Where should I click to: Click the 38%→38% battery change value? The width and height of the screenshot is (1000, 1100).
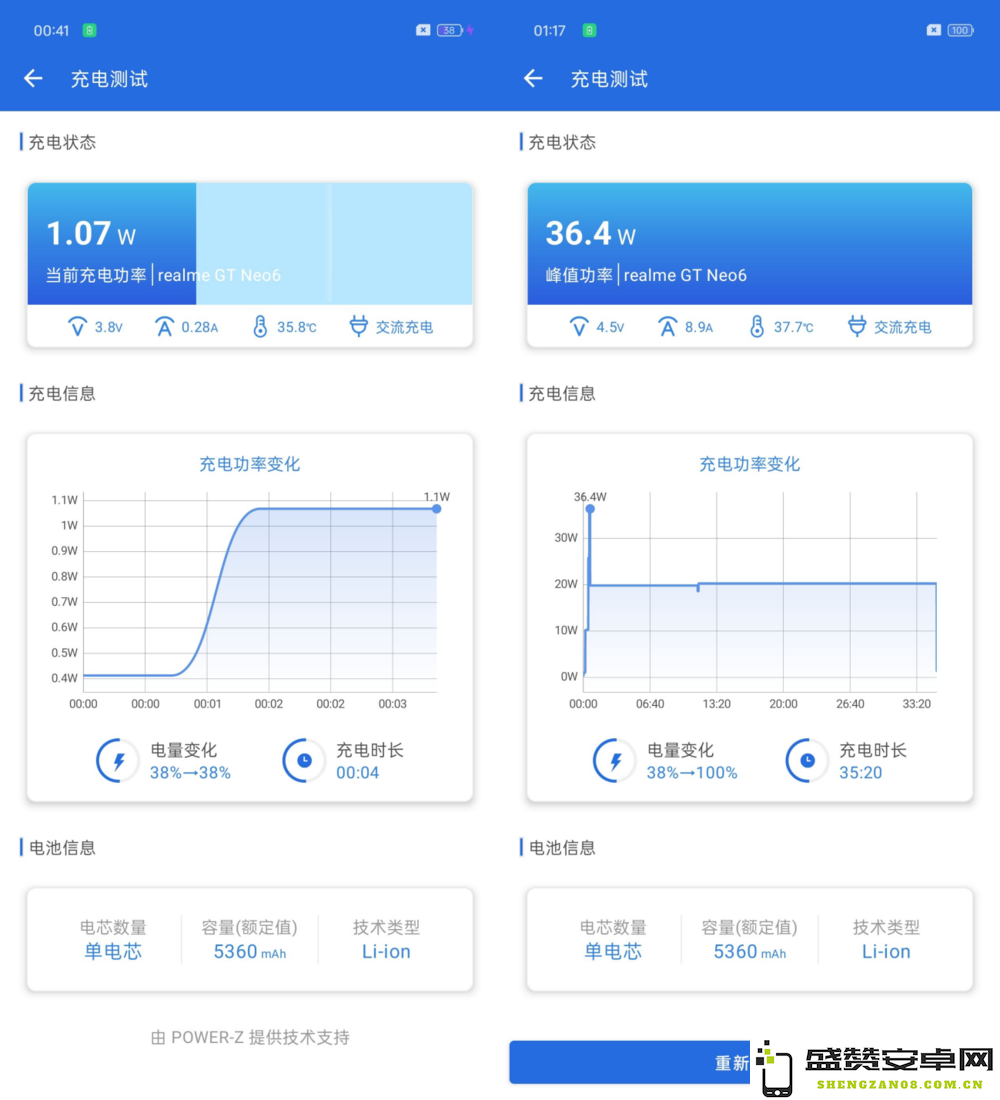click(190, 772)
